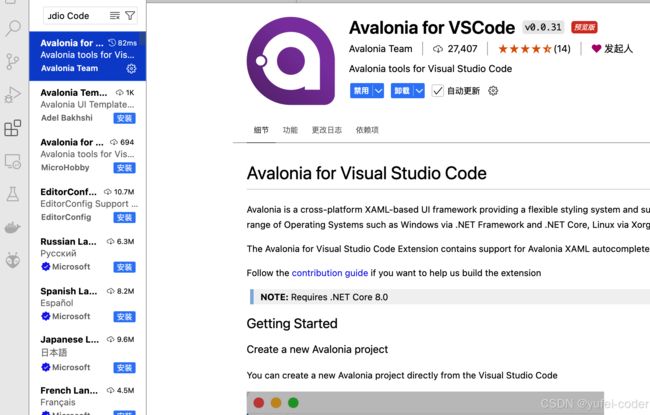Switch to the Features tab
The height and width of the screenshot is (415, 650).
coord(290,130)
